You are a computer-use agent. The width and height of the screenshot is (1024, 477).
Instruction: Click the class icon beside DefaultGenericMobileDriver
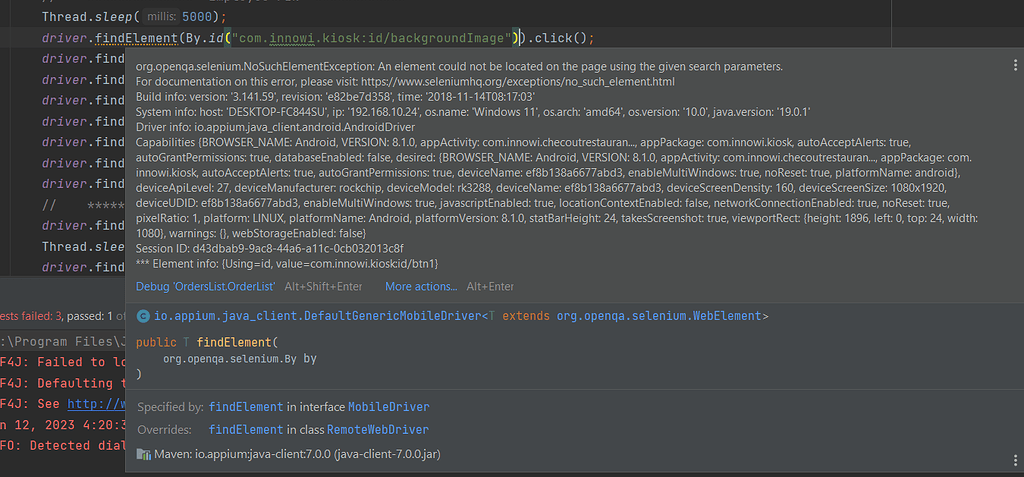[x=142, y=316]
